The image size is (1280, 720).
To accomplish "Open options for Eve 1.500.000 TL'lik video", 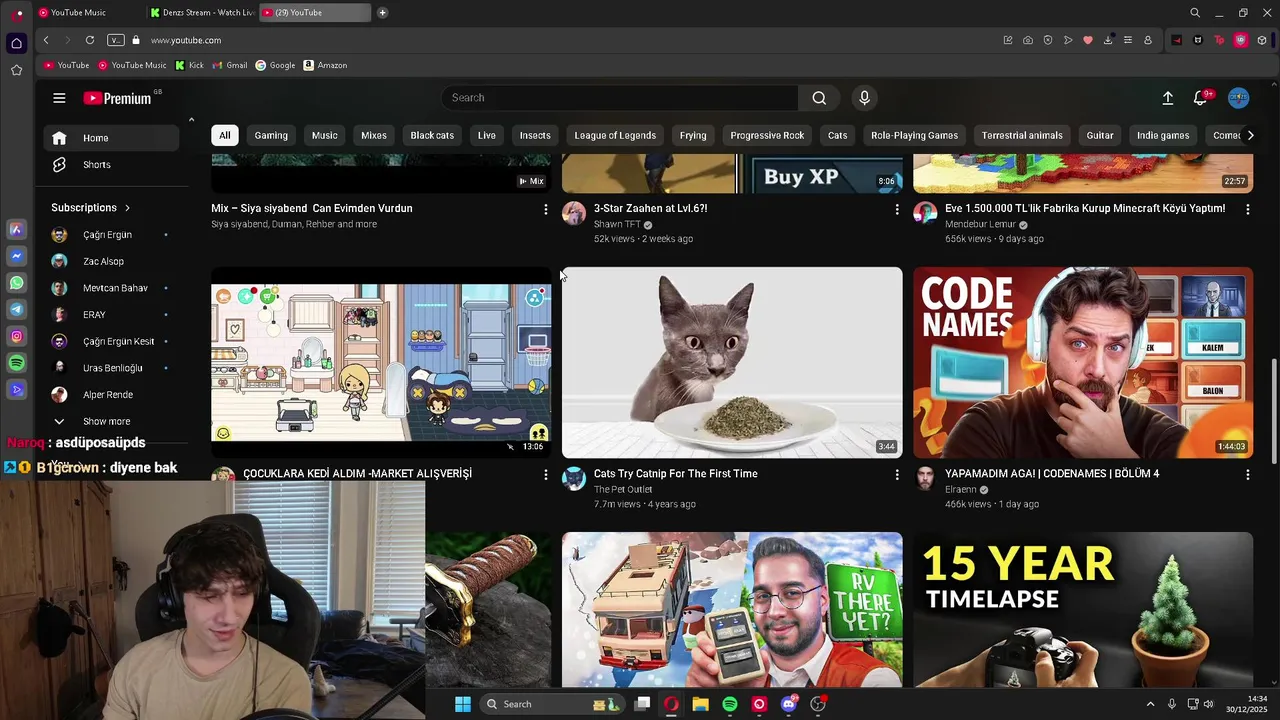I will click(x=1247, y=210).
